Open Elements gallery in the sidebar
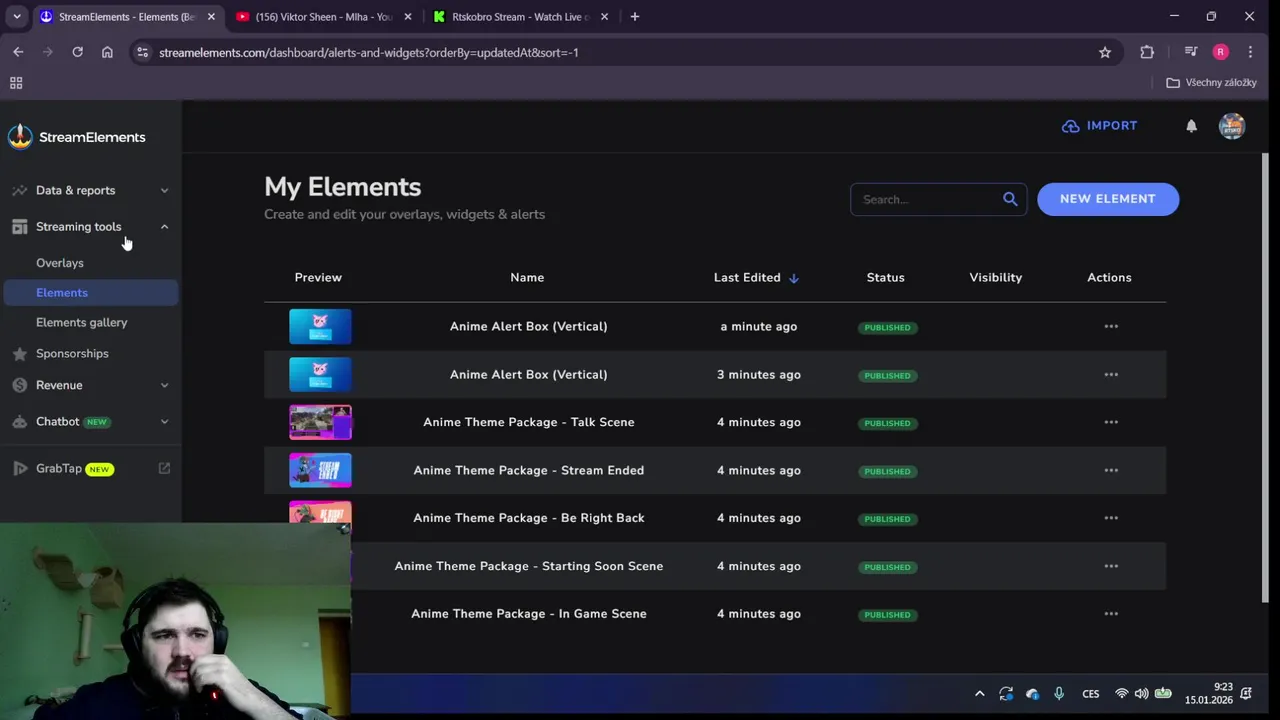Image resolution: width=1280 pixels, height=720 pixels. (x=82, y=323)
